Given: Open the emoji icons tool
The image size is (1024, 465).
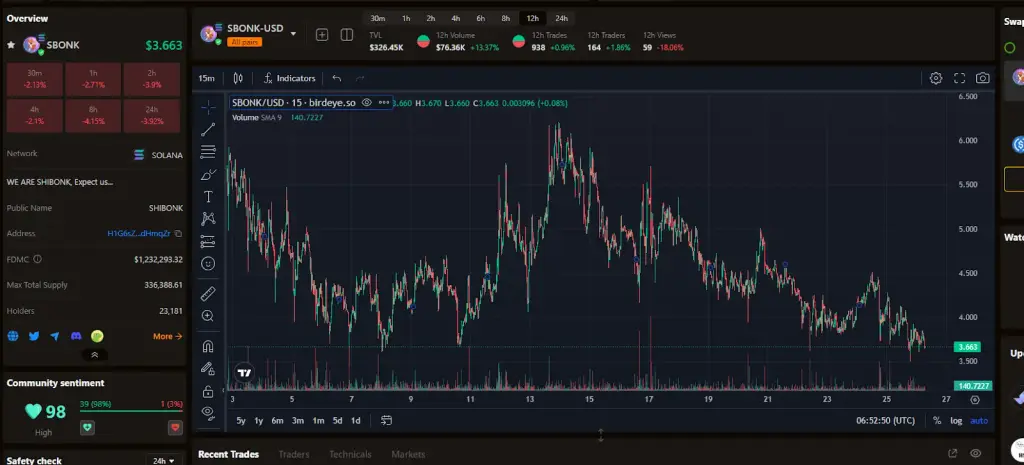Looking at the screenshot, I should tap(208, 264).
